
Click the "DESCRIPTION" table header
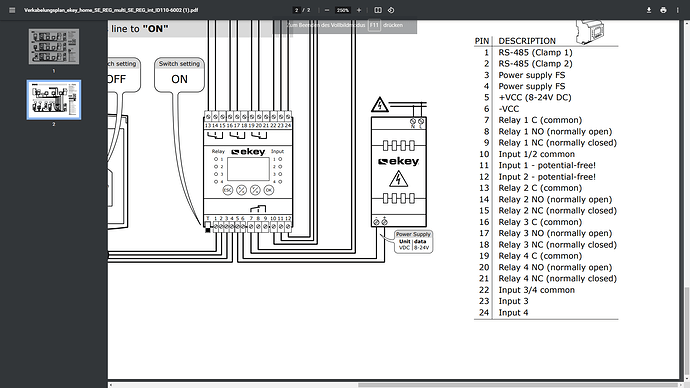click(527, 41)
